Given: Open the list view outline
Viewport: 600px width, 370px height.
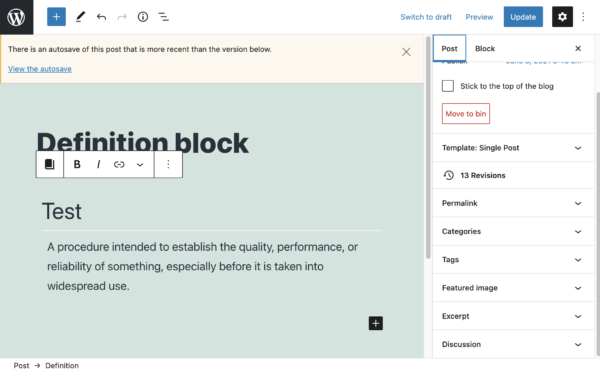Looking at the screenshot, I should tap(164, 17).
